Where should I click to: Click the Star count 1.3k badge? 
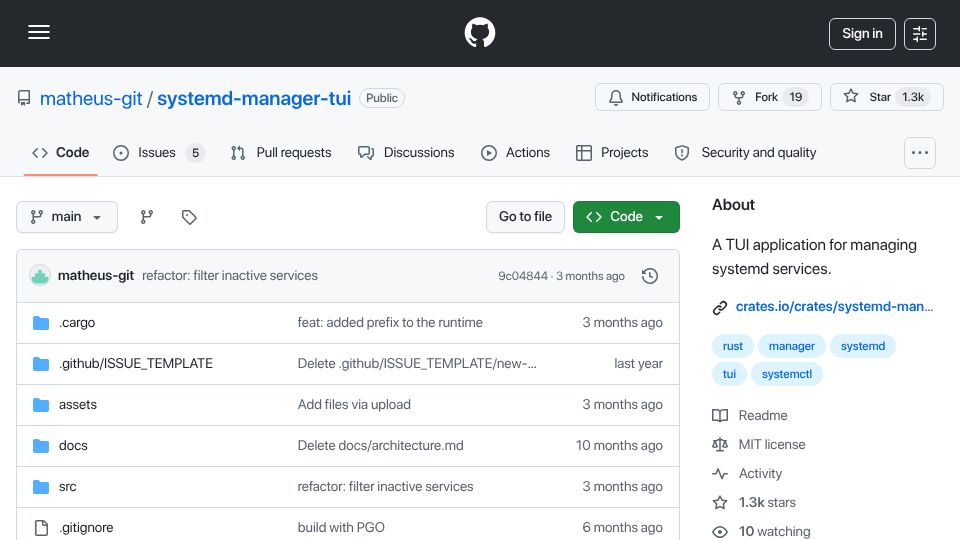click(913, 97)
